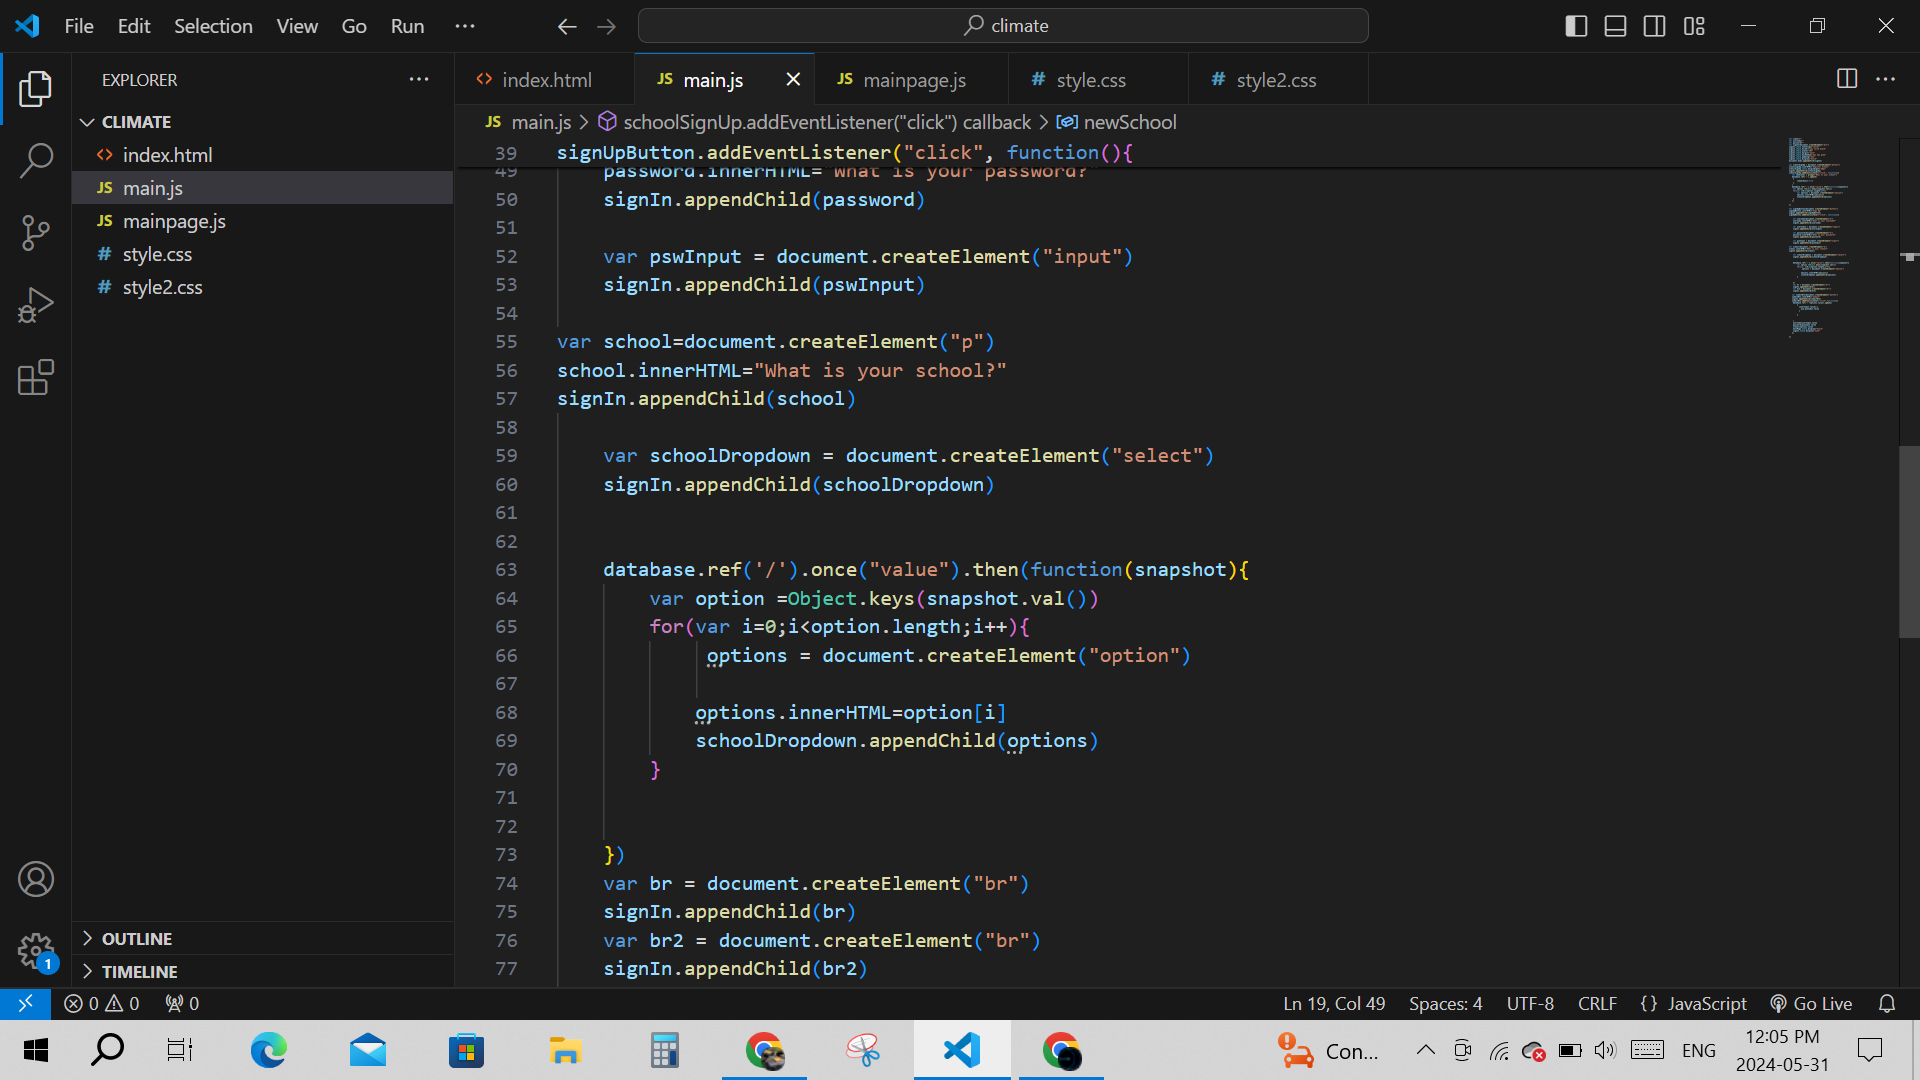Open the Extensions view
Image resolution: width=1920 pixels, height=1080 pixels.
click(x=36, y=377)
